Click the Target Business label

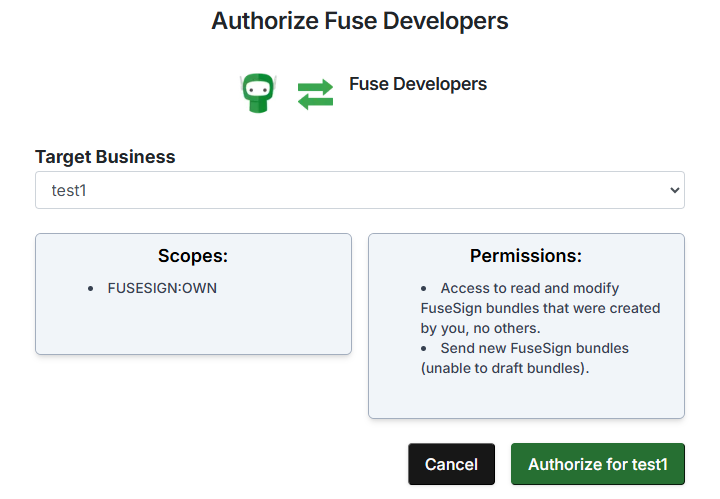pyautogui.click(x=105, y=157)
